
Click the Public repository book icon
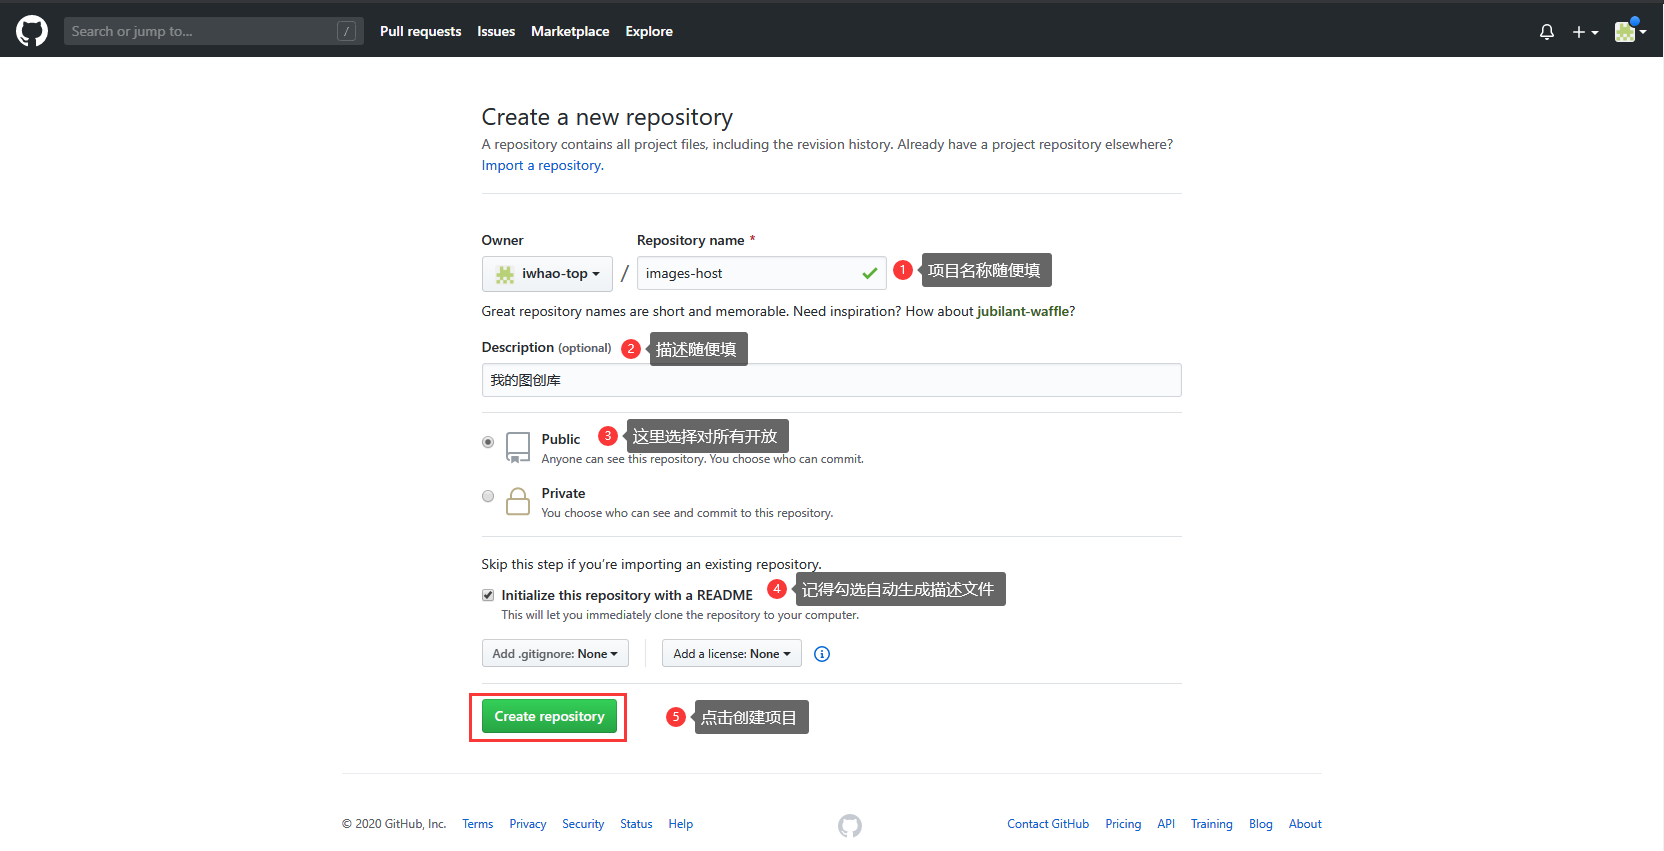pyautogui.click(x=518, y=447)
